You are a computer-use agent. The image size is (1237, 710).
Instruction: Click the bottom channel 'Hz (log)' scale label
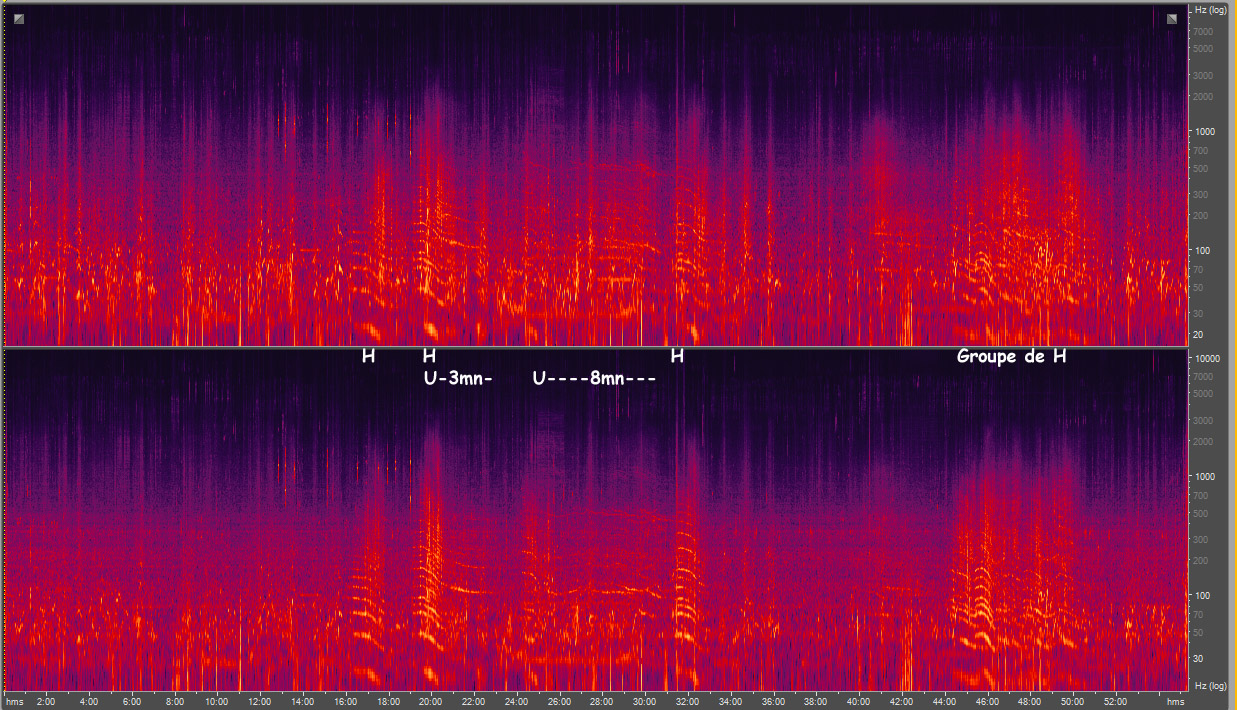[x=1210, y=684]
